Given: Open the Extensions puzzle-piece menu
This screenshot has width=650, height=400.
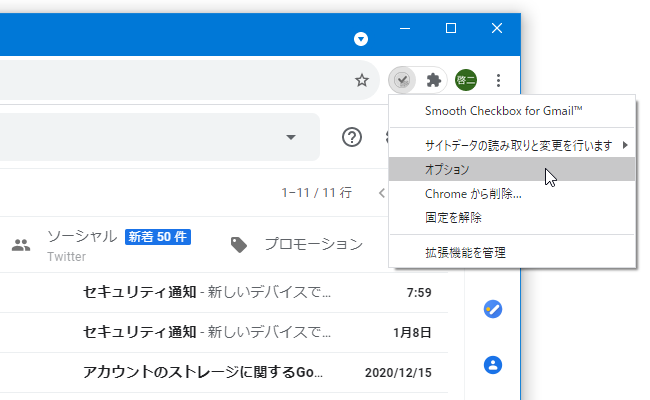Looking at the screenshot, I should tap(434, 80).
